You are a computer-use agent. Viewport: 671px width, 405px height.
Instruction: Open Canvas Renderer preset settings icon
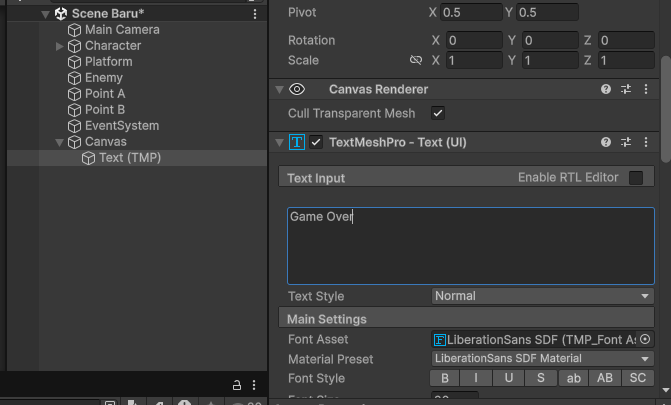click(x=626, y=89)
